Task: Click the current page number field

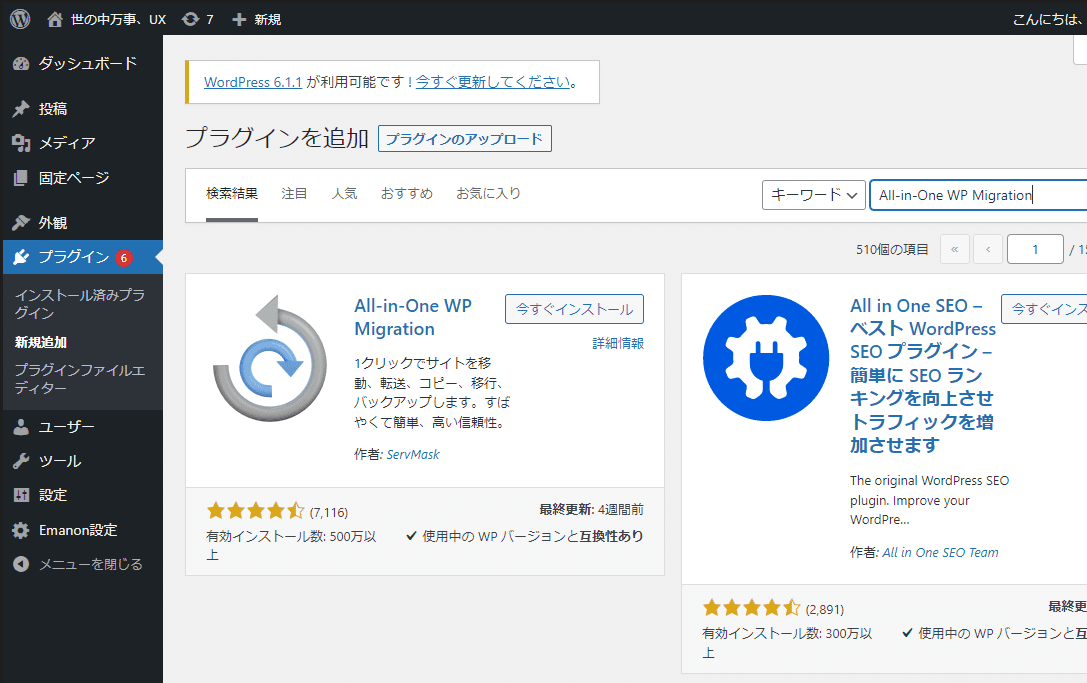Action: pyautogui.click(x=1035, y=250)
